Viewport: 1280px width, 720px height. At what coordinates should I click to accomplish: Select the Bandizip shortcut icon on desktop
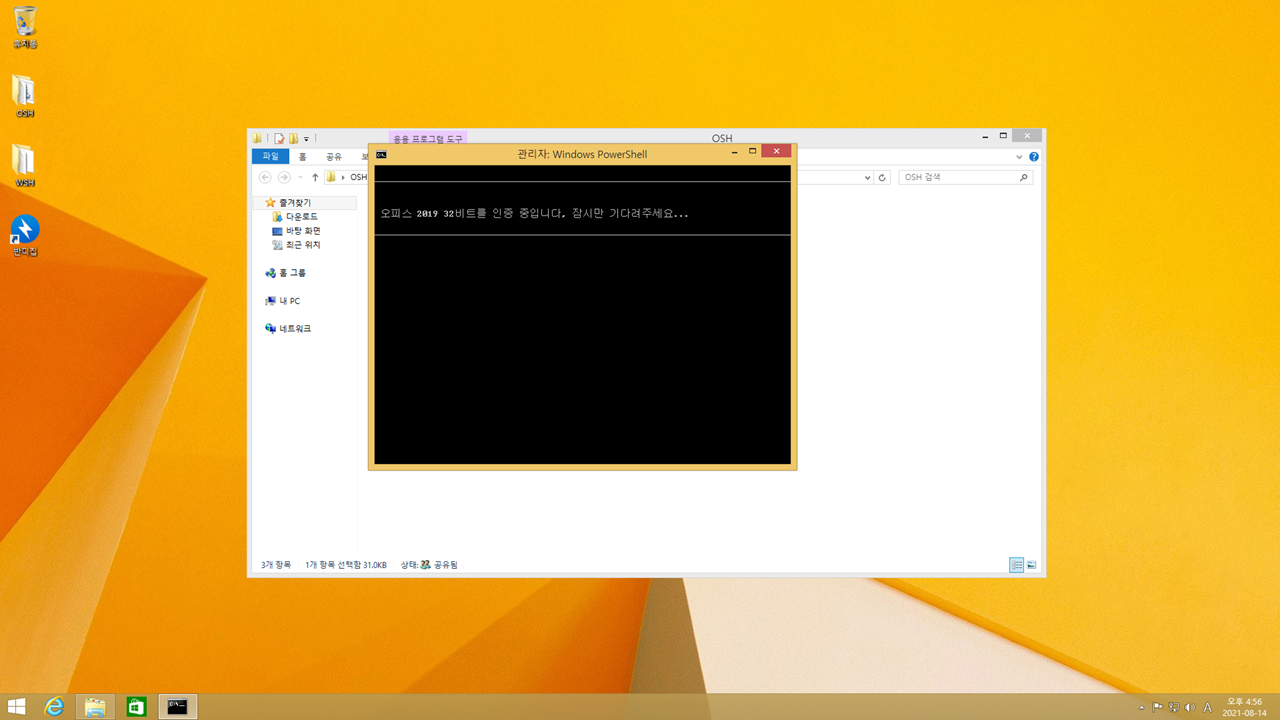(x=25, y=235)
